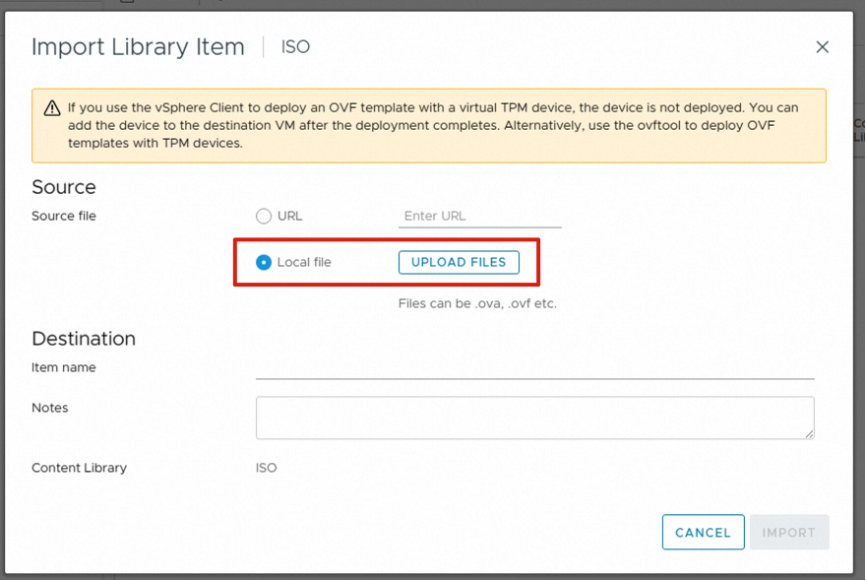Click the IMPORT button
The width and height of the screenshot is (866, 581).
[789, 532]
